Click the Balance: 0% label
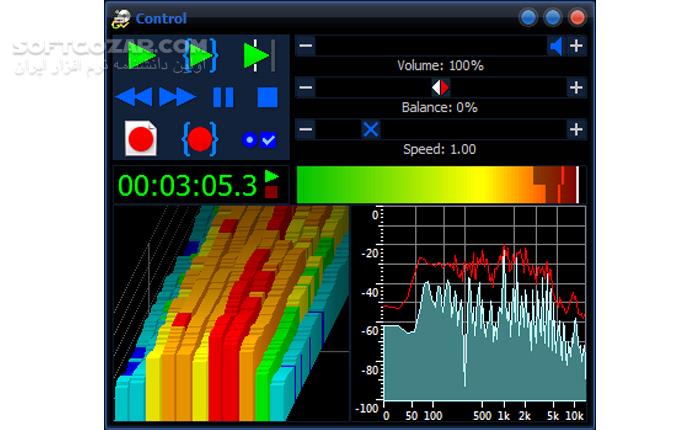 [440, 108]
